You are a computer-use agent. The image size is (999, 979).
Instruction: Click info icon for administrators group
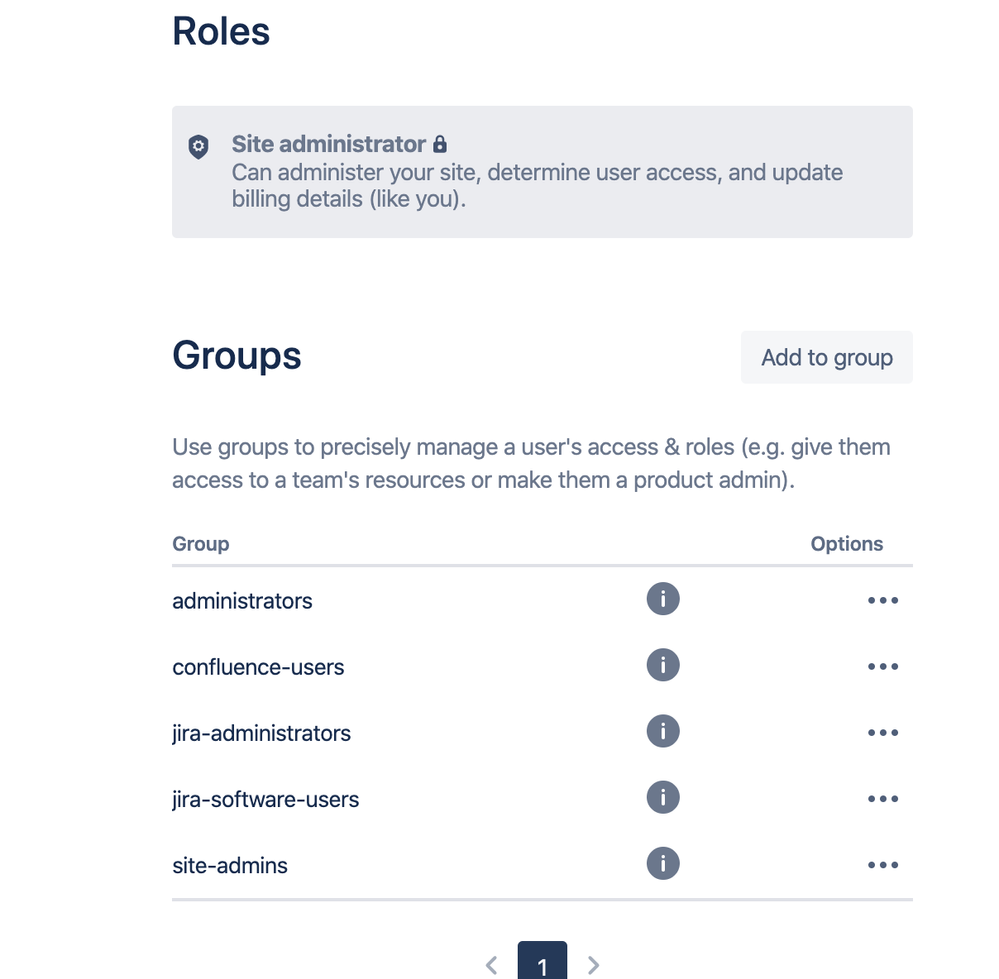[x=663, y=599]
